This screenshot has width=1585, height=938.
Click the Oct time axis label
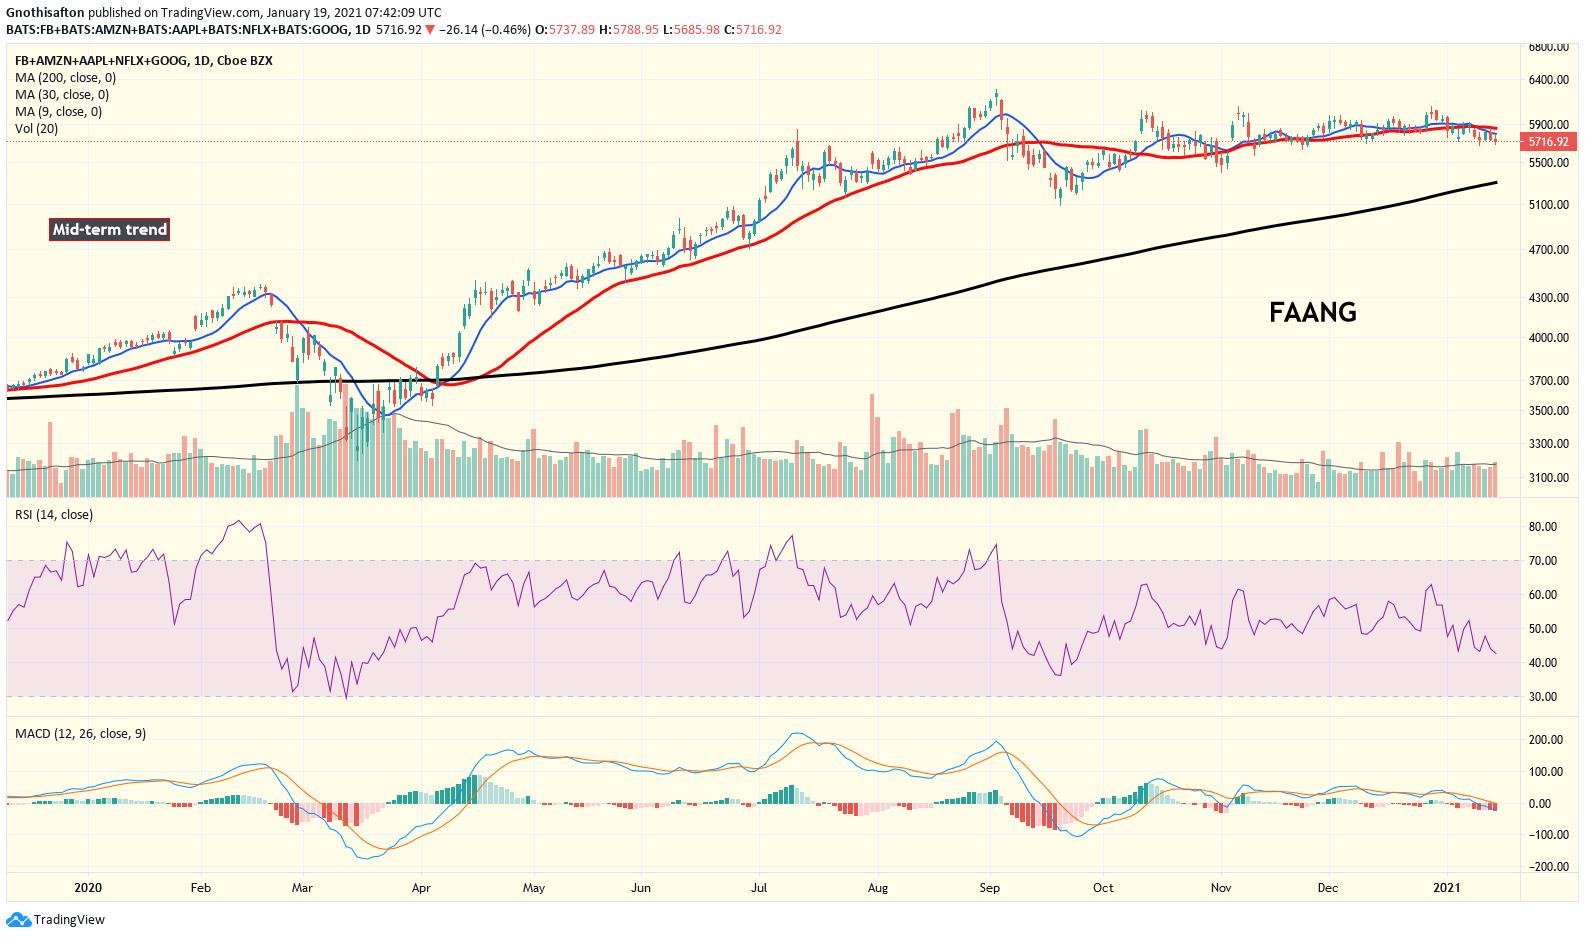click(x=1103, y=888)
